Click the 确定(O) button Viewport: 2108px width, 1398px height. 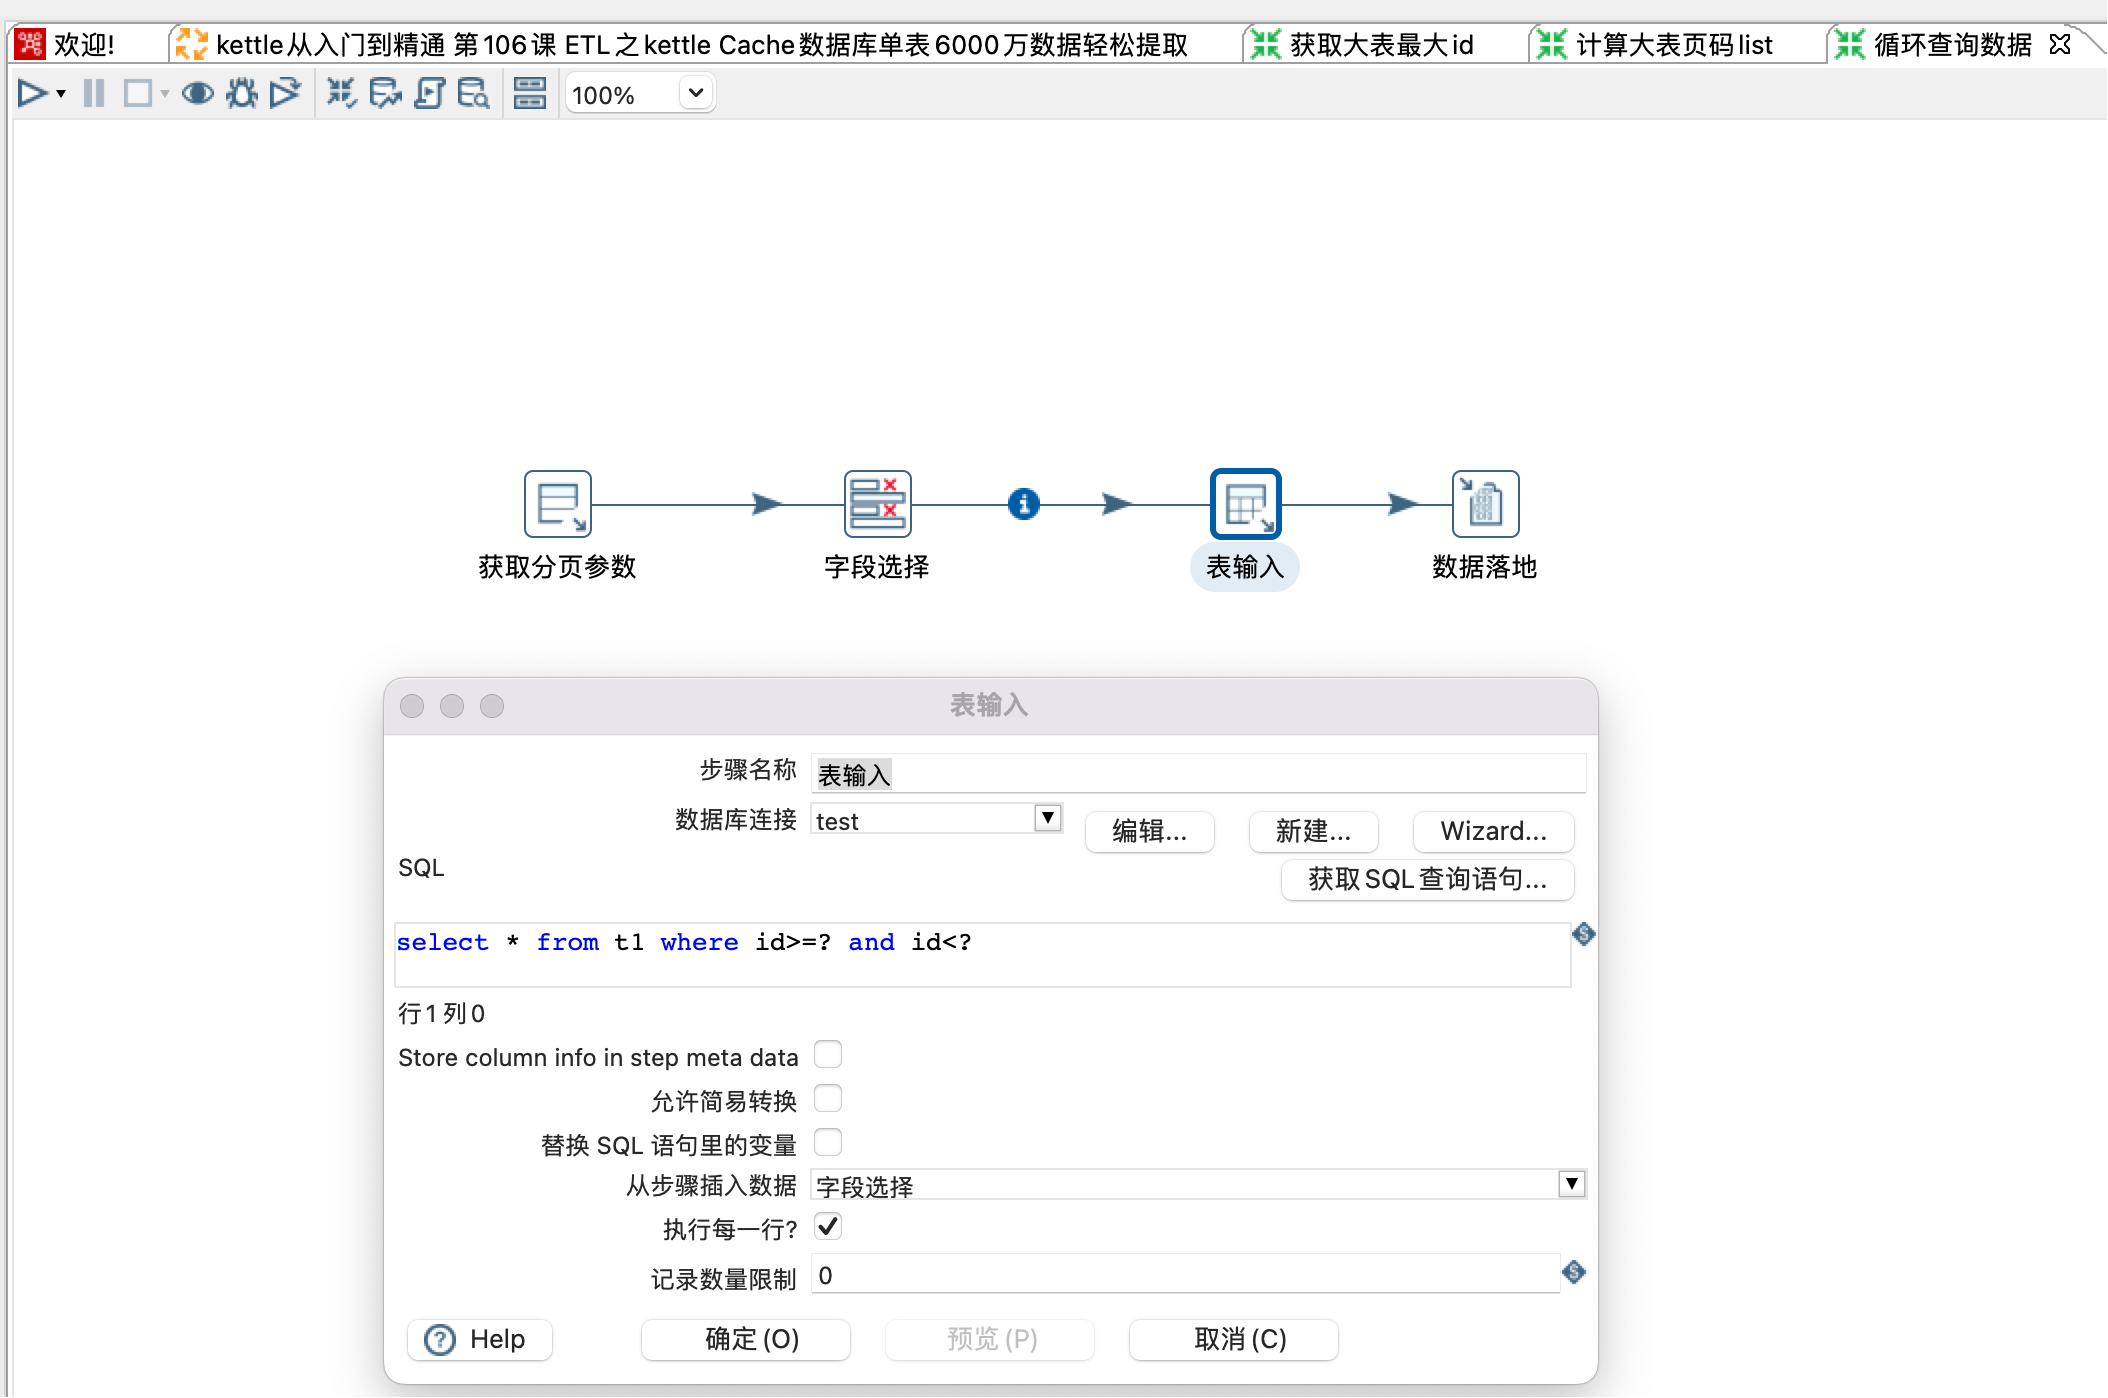pyautogui.click(x=746, y=1339)
